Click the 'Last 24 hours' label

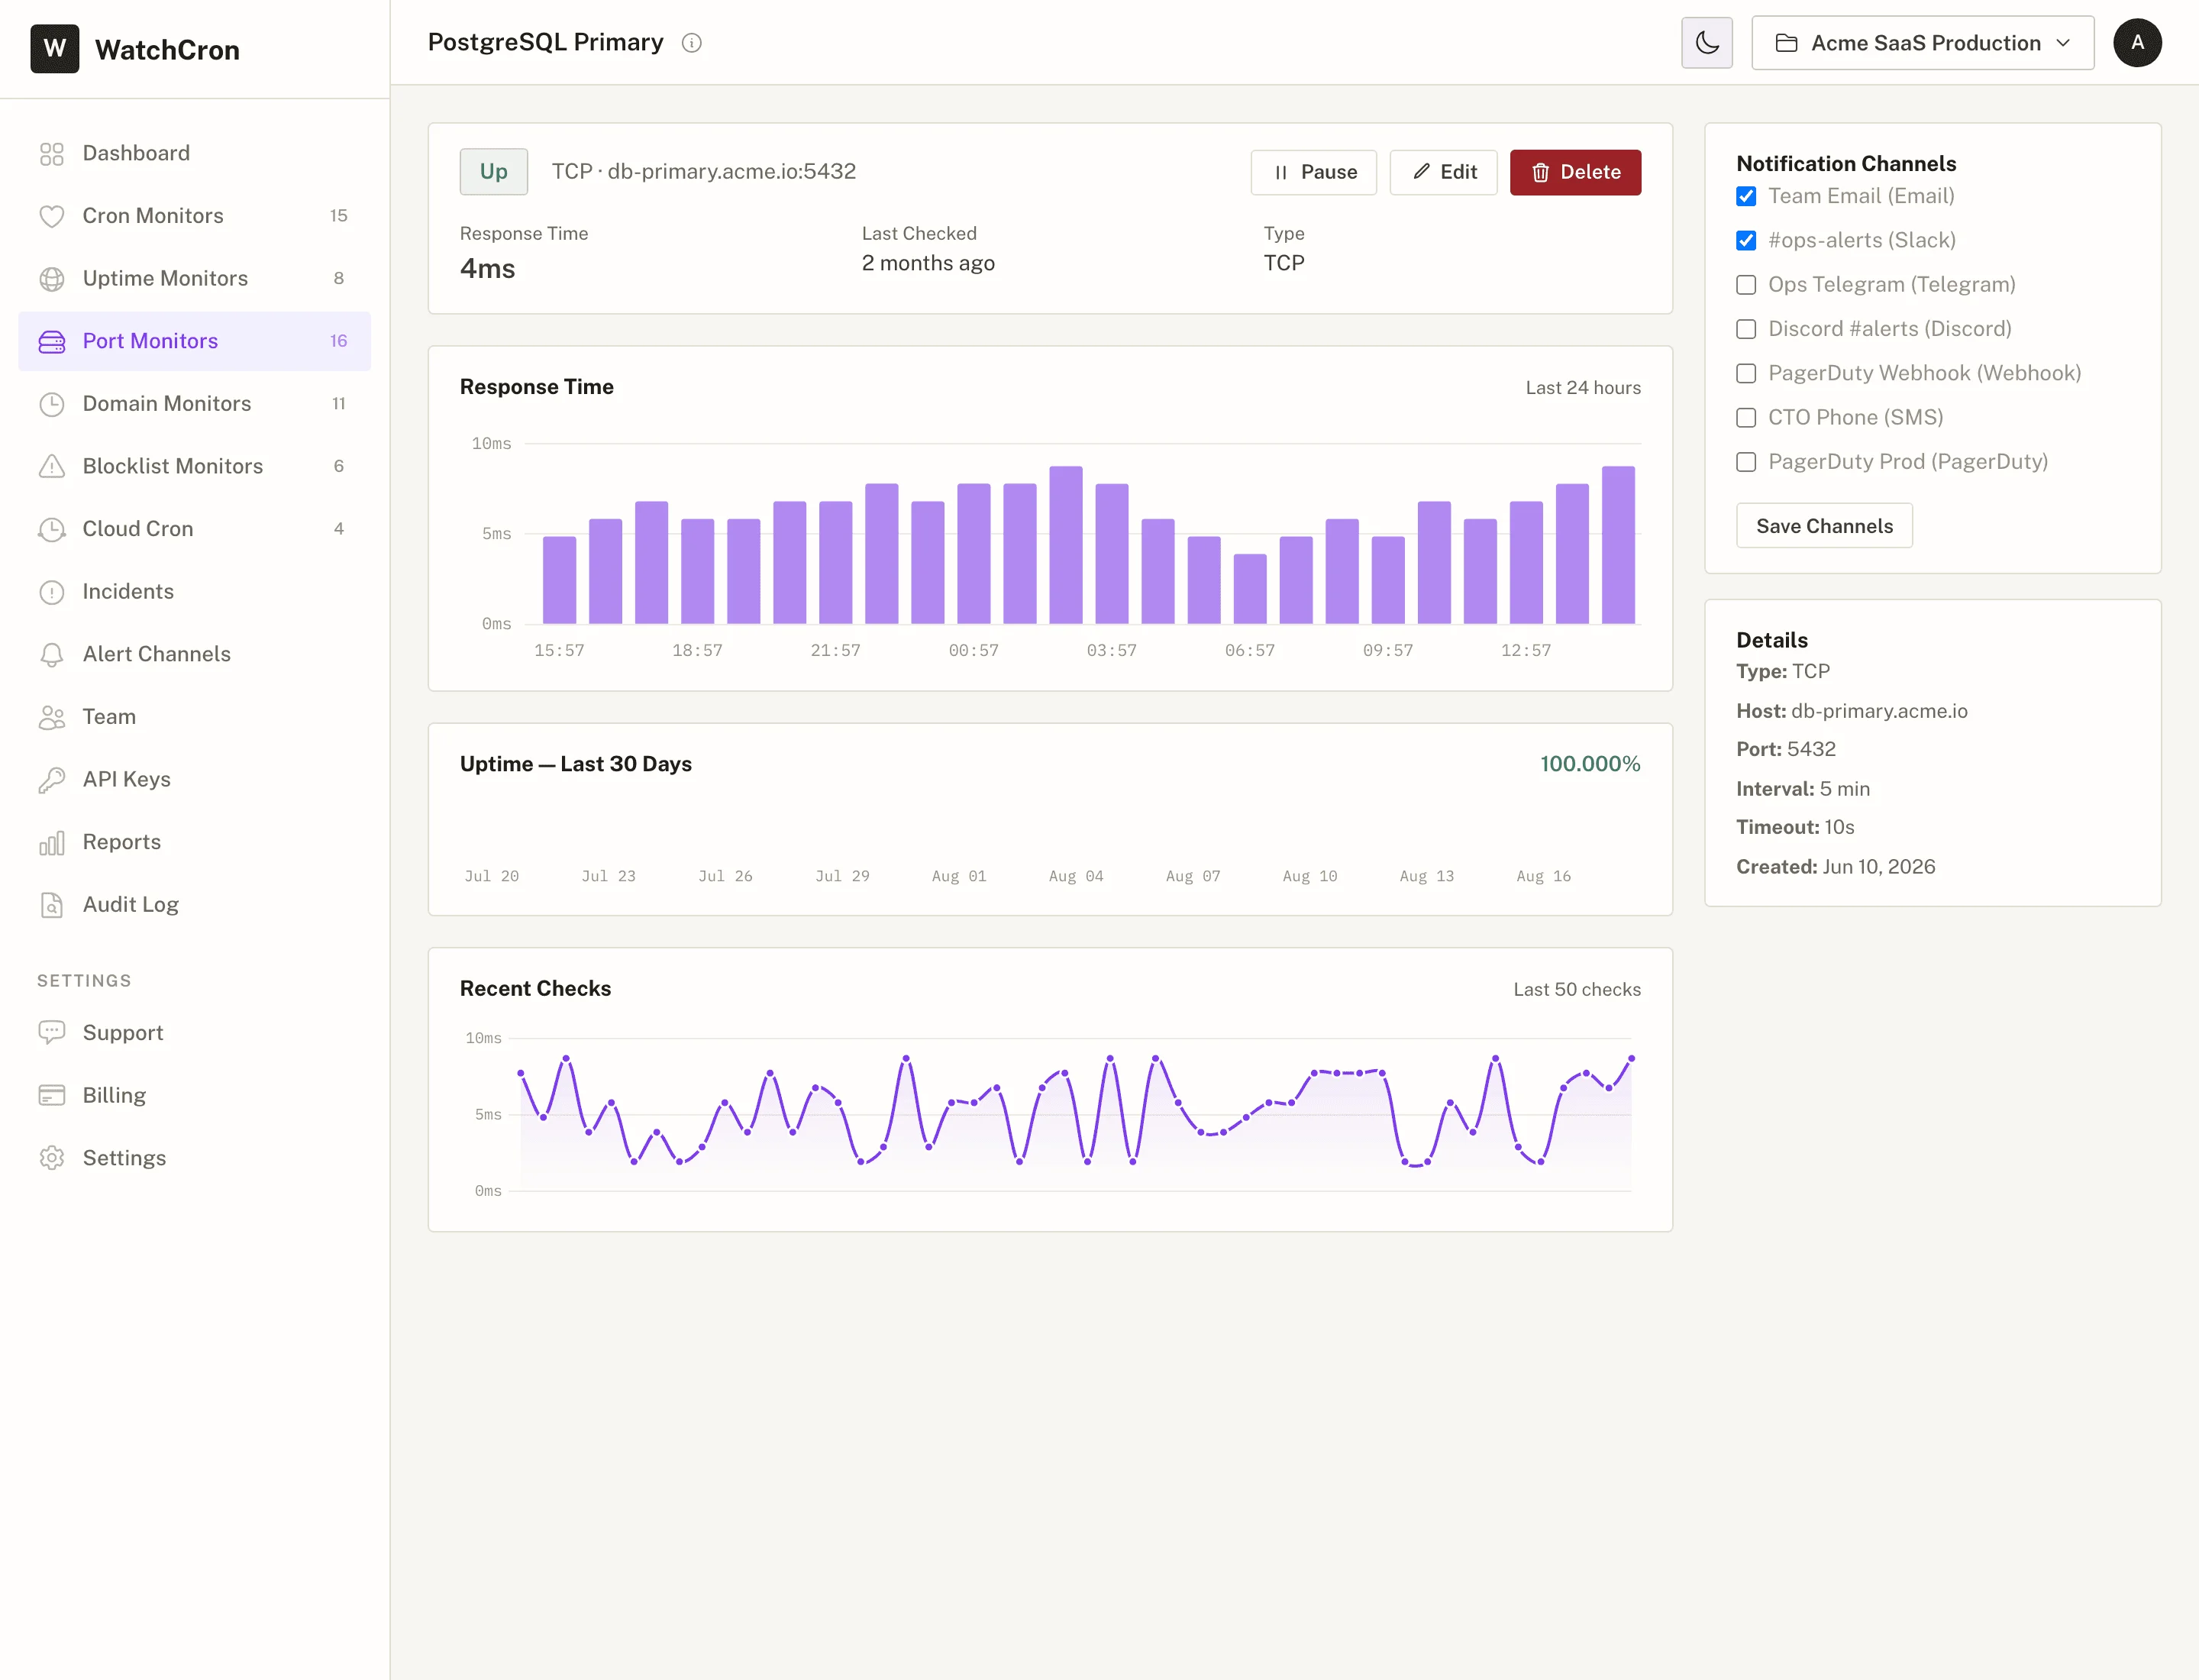click(x=1583, y=388)
